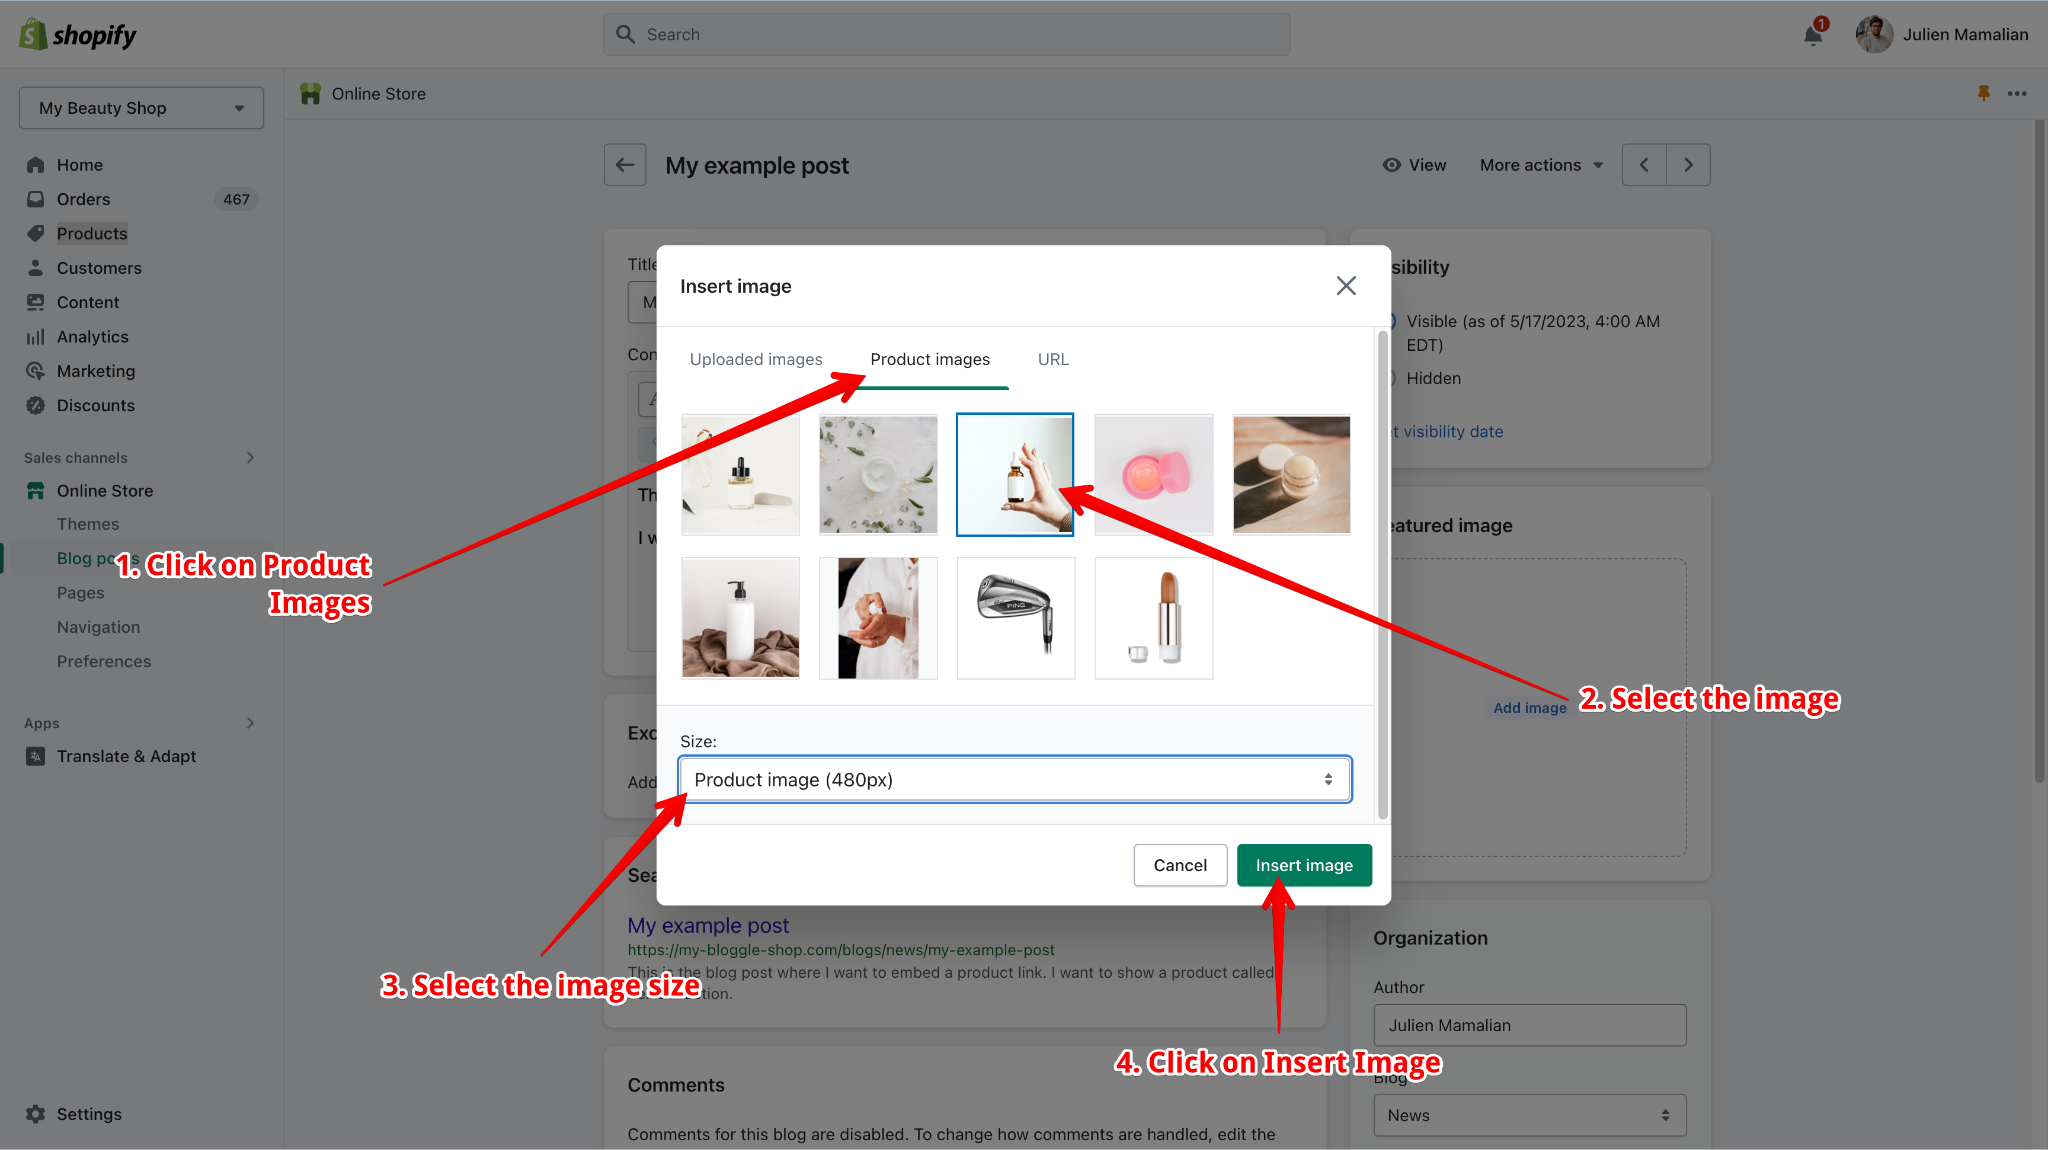The width and height of the screenshot is (2048, 1150).
Task: Open the Customers section
Action: point(98,267)
